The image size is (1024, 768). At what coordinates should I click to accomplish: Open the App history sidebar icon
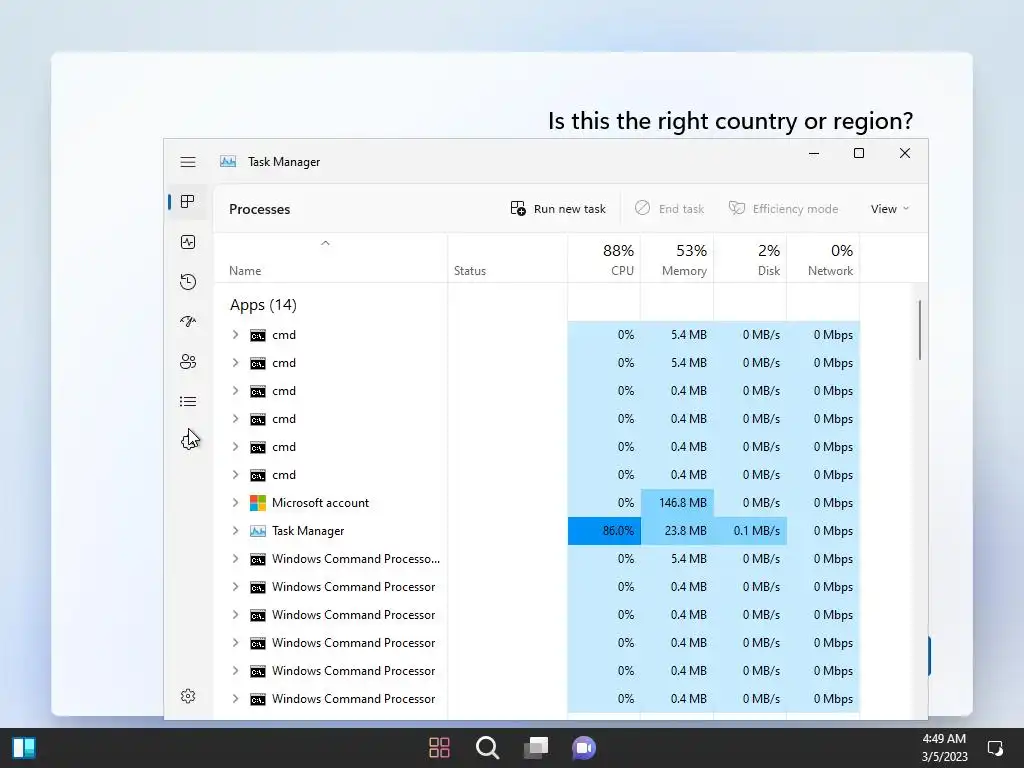click(188, 282)
